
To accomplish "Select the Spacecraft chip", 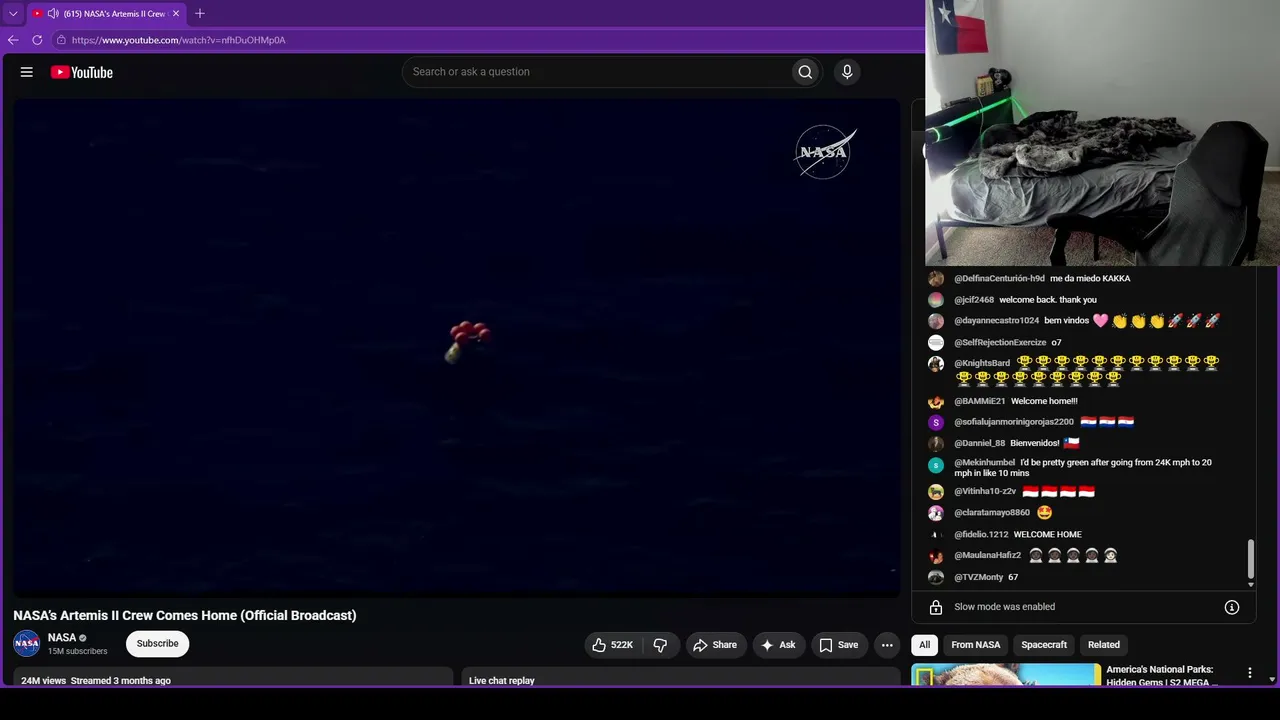I will [1044, 645].
